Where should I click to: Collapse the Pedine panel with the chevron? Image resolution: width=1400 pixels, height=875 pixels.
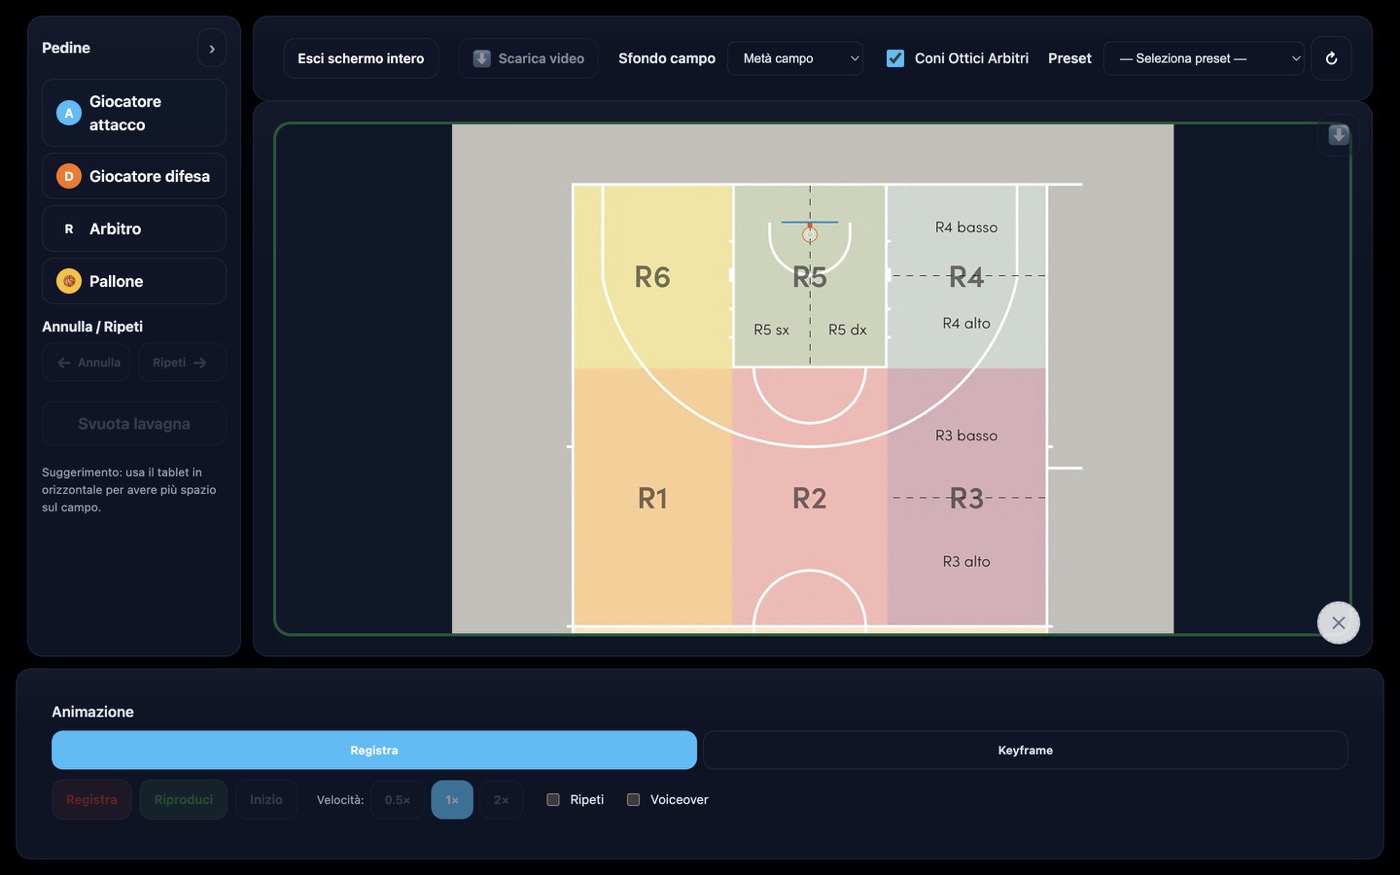pyautogui.click(x=212, y=48)
